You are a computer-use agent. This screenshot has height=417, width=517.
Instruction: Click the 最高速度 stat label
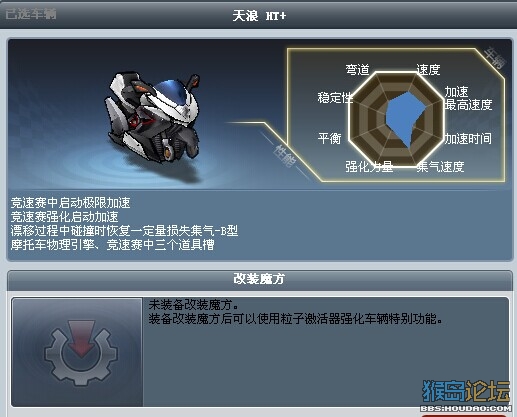(468, 105)
